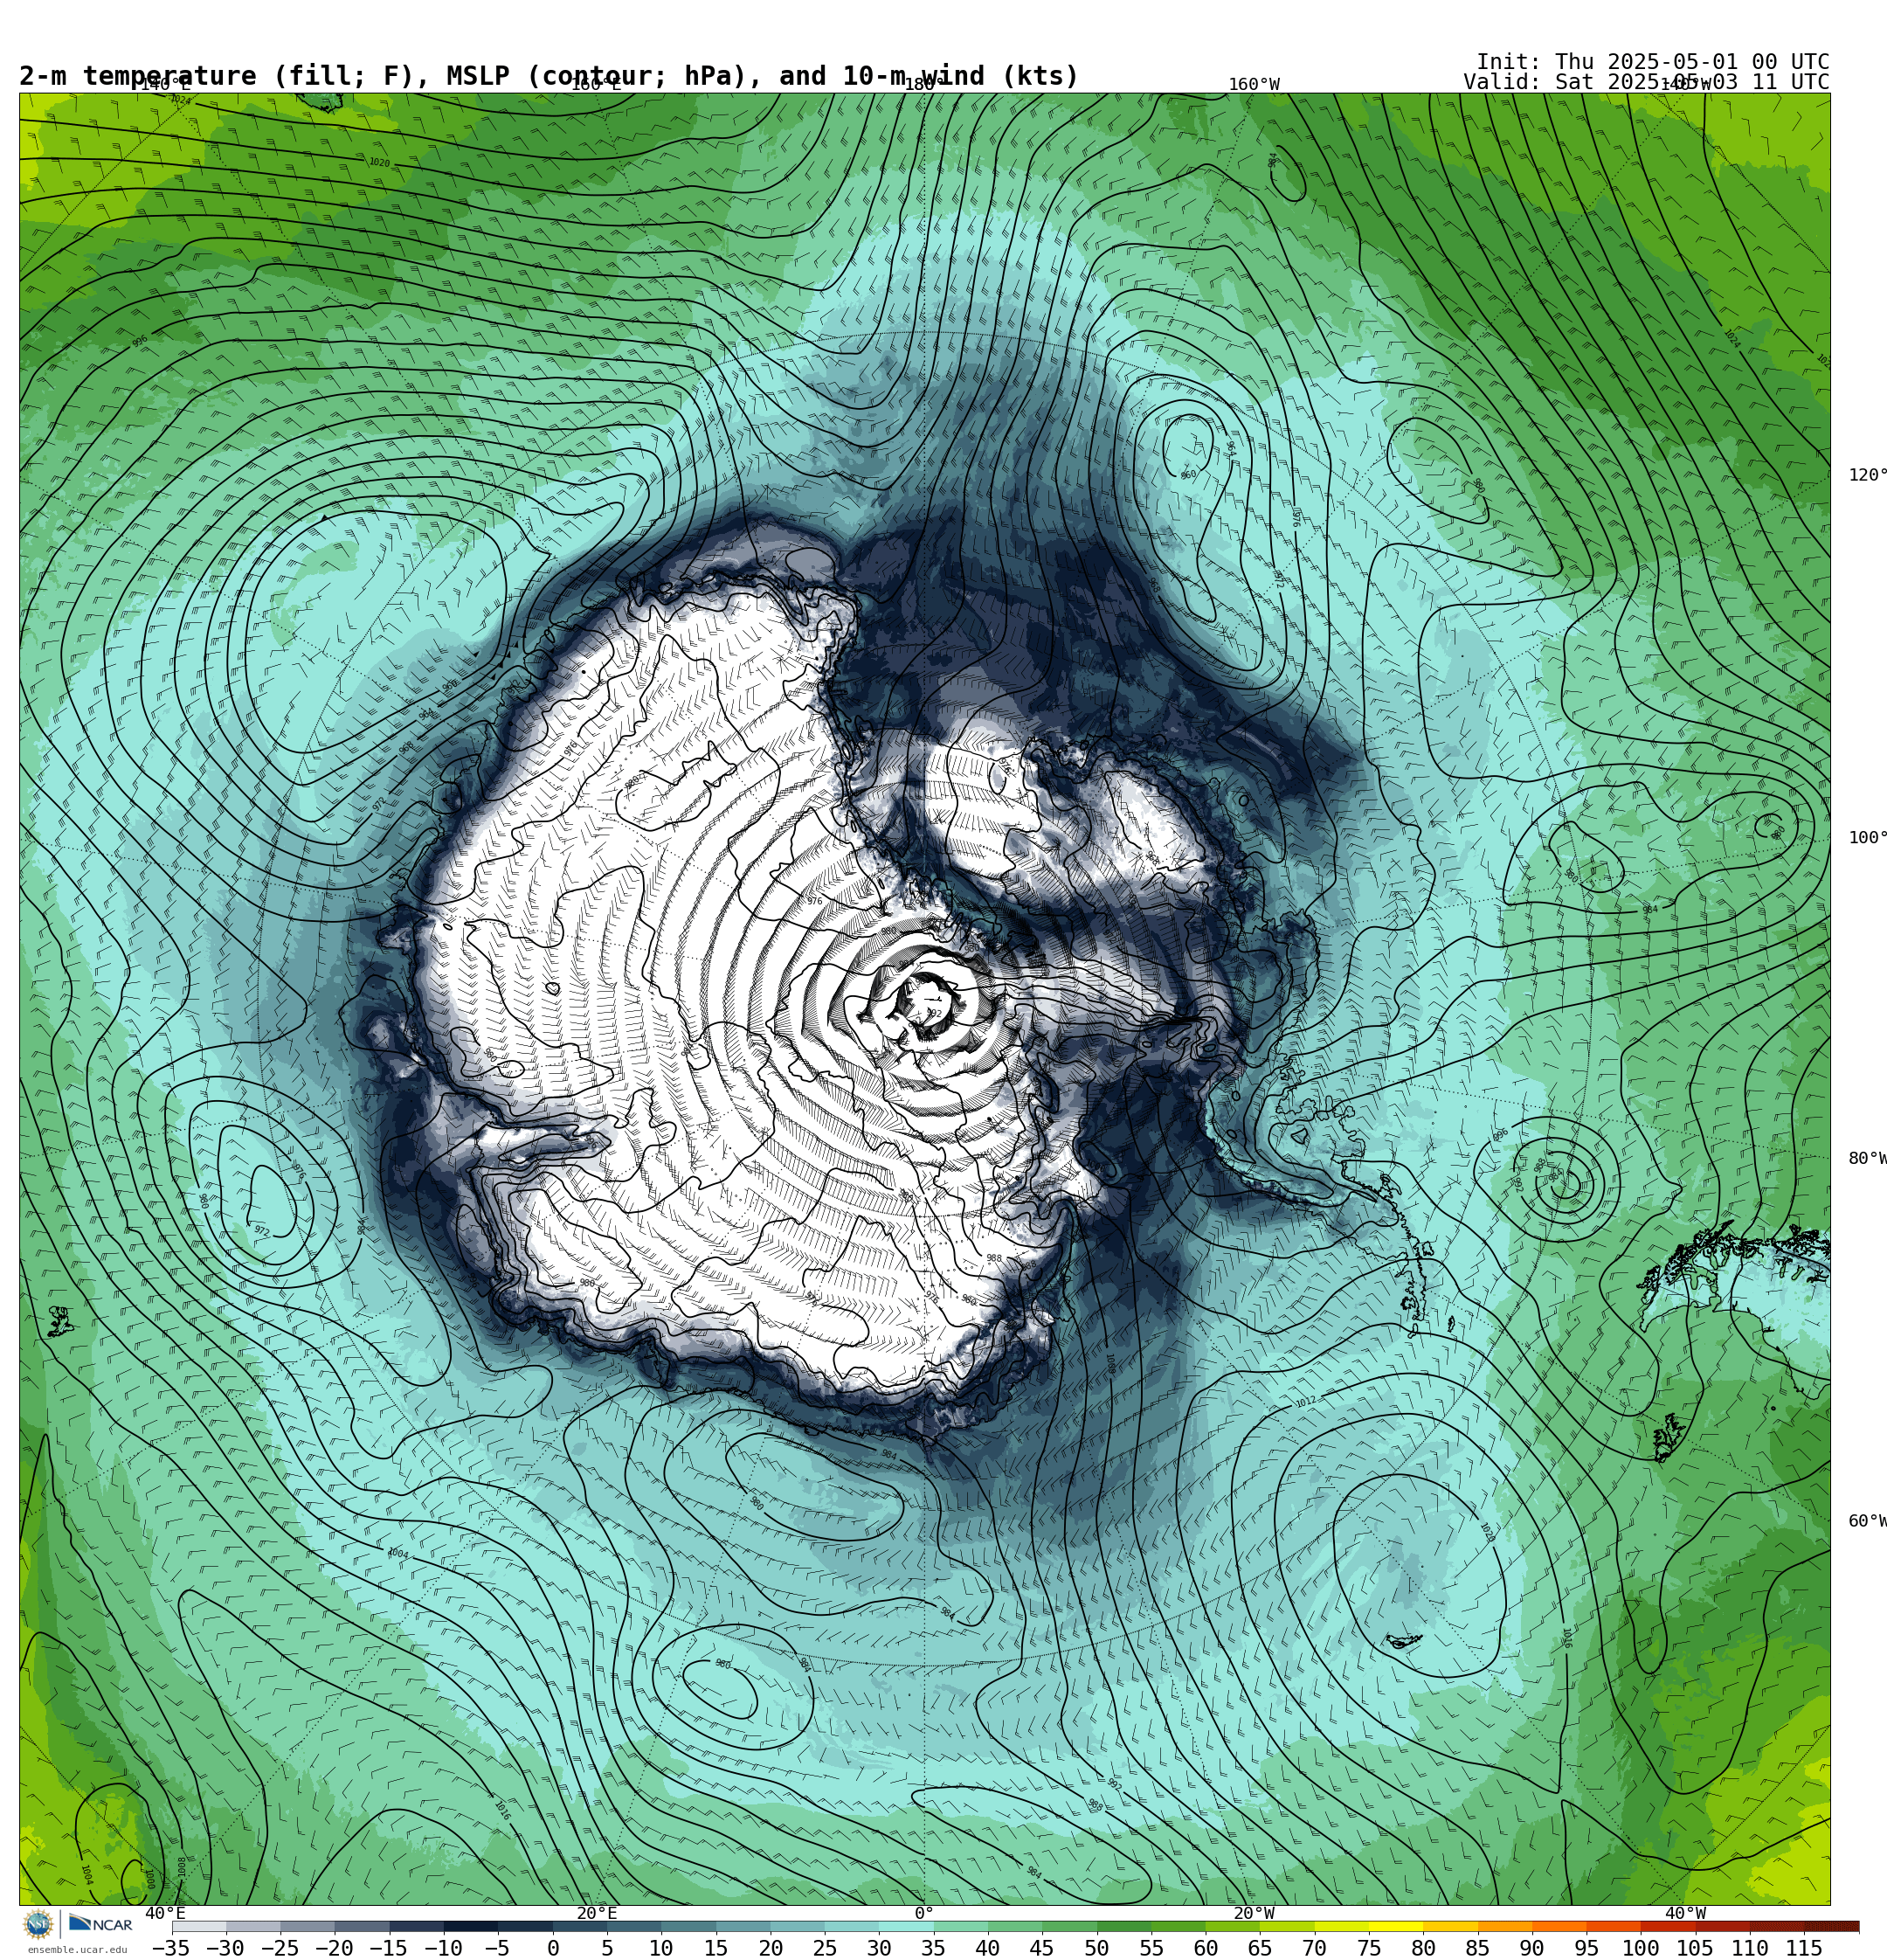
Task: Click the 0 colorbar tick label
Action: pyautogui.click(x=553, y=1948)
